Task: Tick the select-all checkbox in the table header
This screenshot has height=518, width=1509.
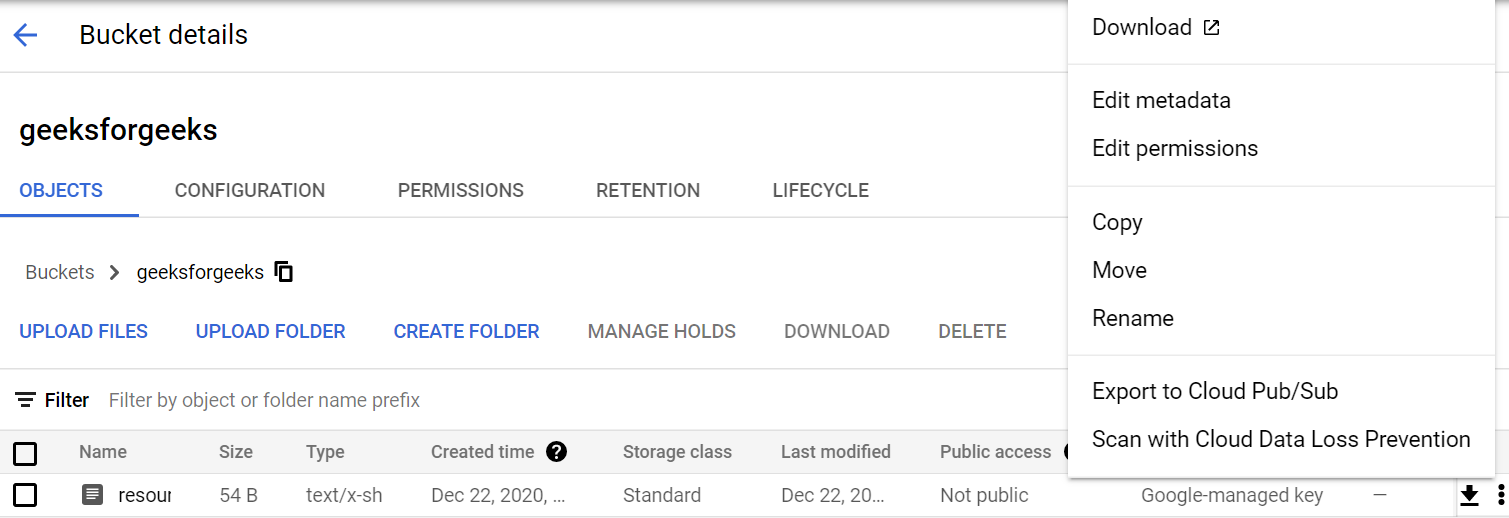Action: pyautogui.click(x=25, y=454)
